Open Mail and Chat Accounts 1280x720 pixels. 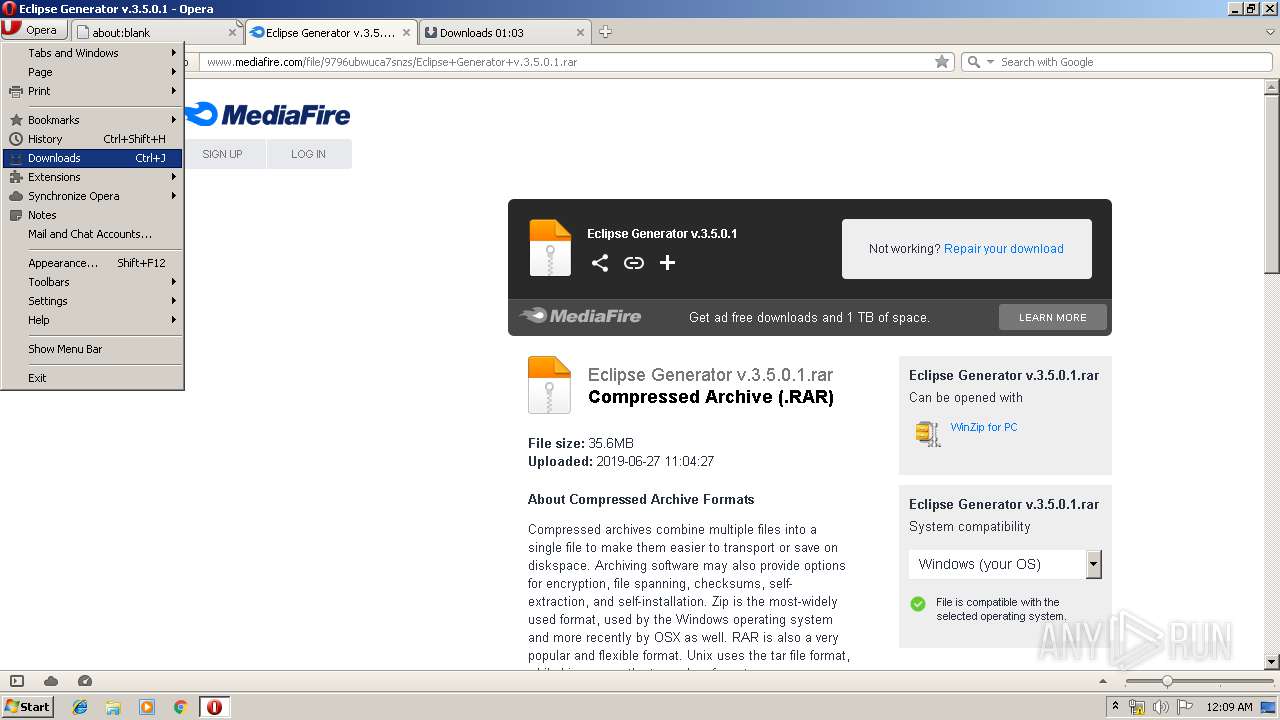pyautogui.click(x=92, y=234)
